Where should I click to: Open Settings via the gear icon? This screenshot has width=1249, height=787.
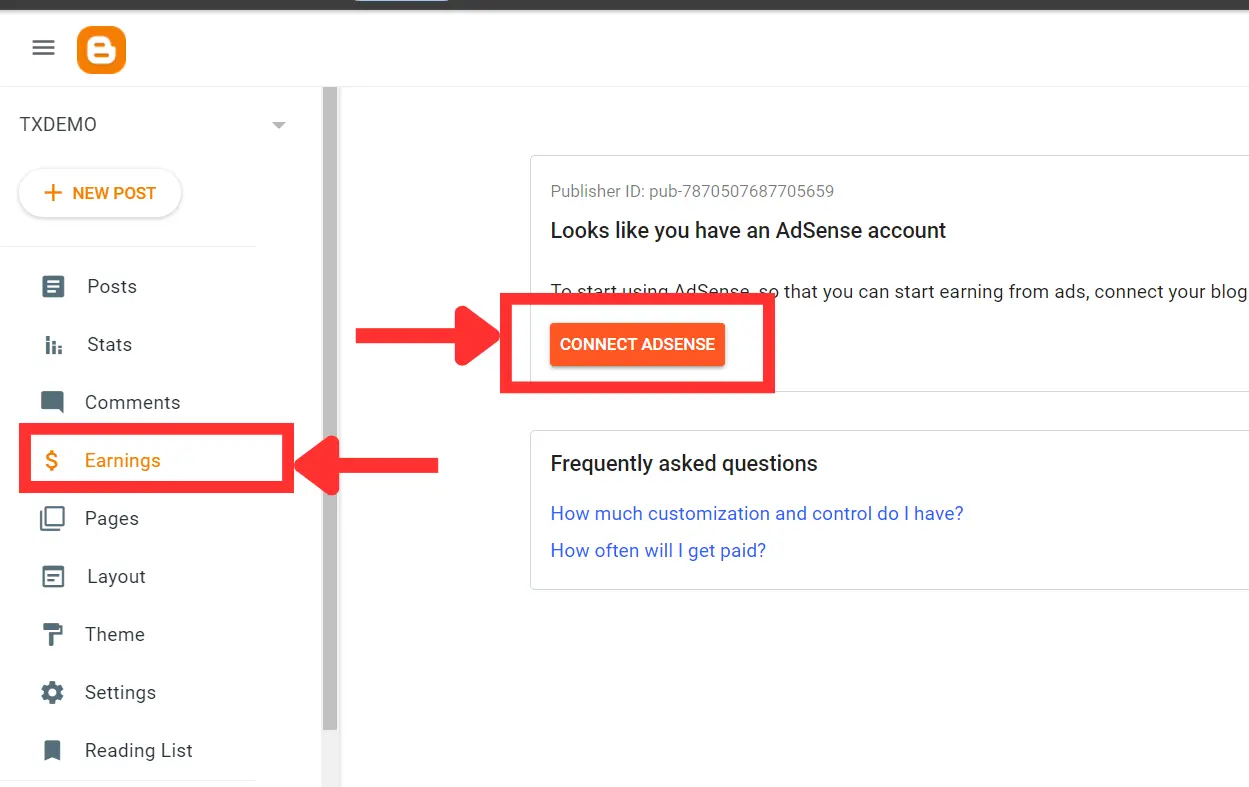click(51, 692)
